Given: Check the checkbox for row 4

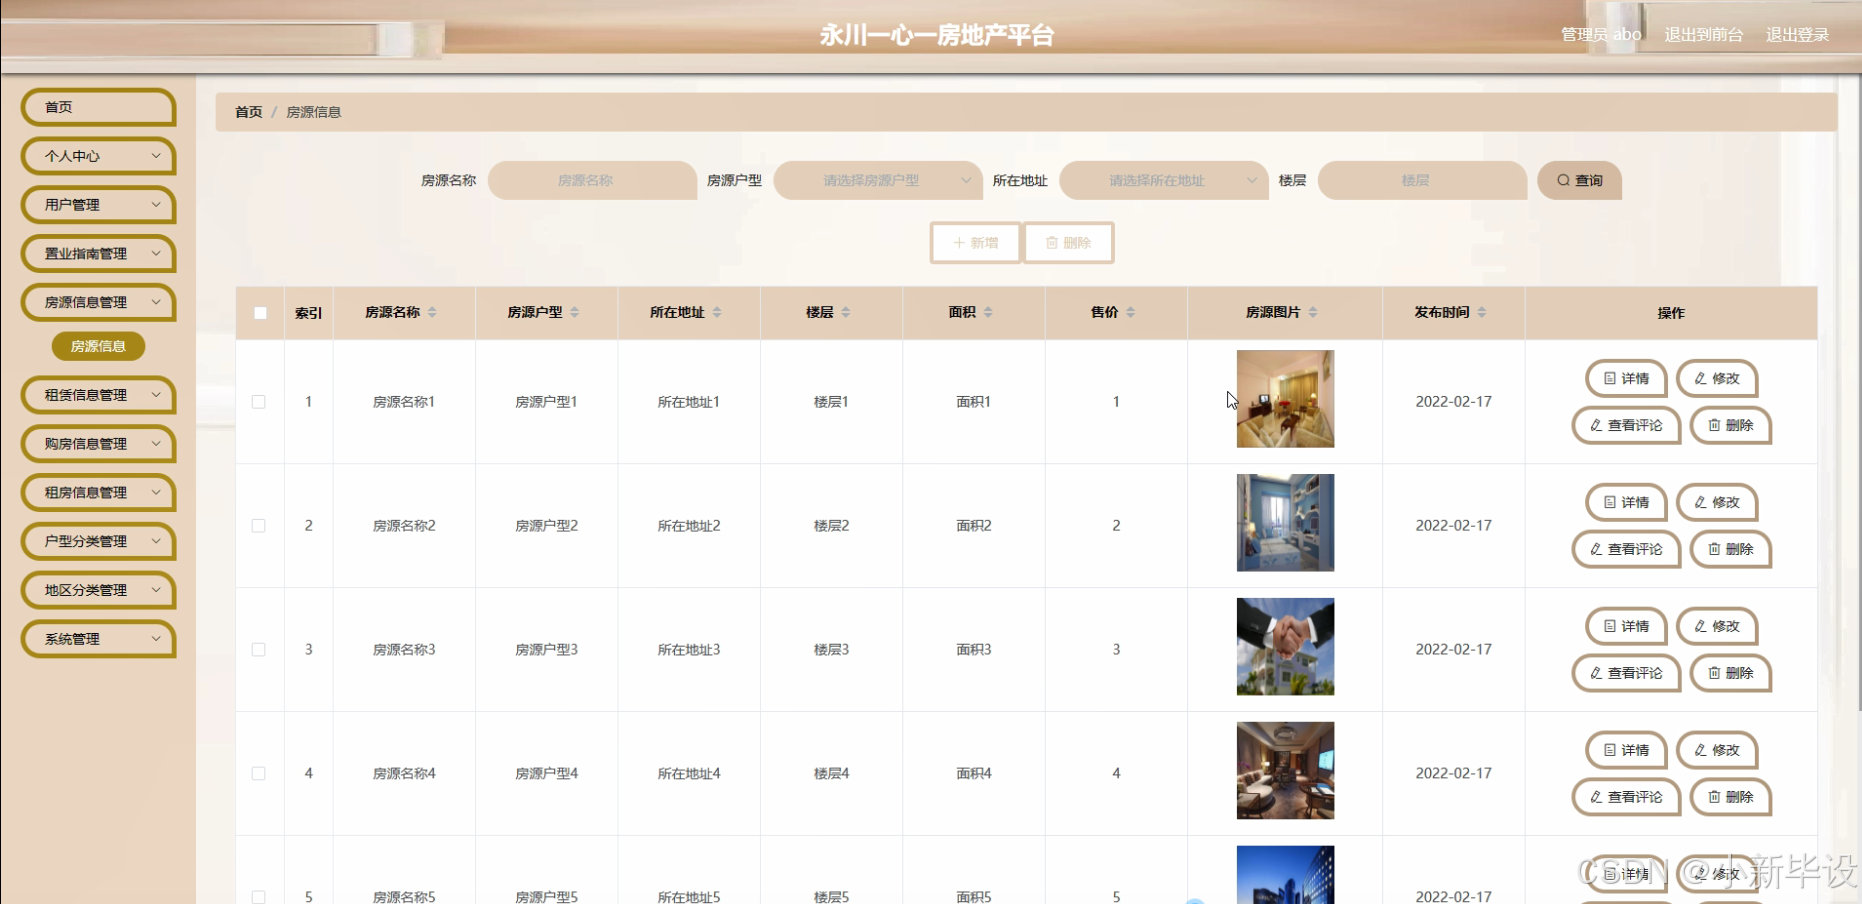Looking at the screenshot, I should (x=259, y=774).
